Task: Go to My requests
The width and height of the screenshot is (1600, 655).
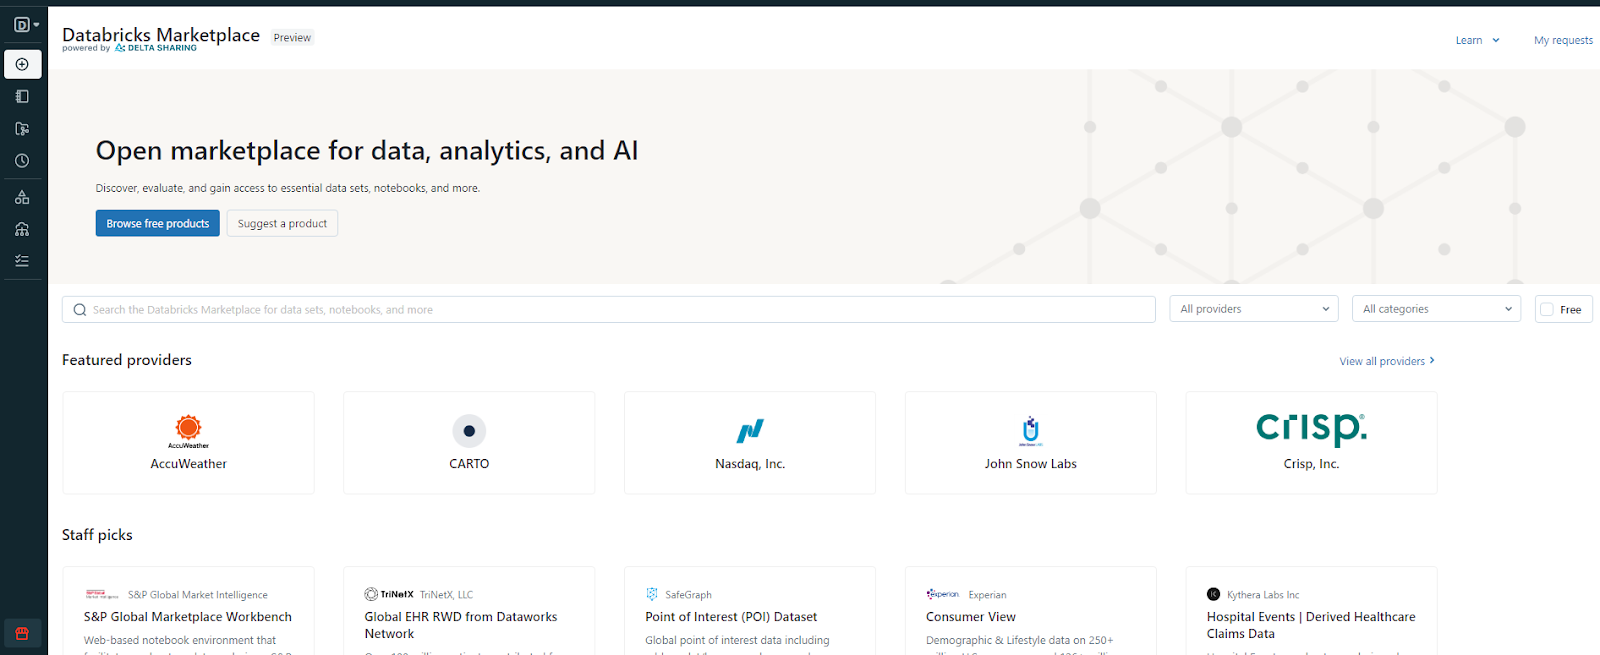Action: click(x=1563, y=41)
